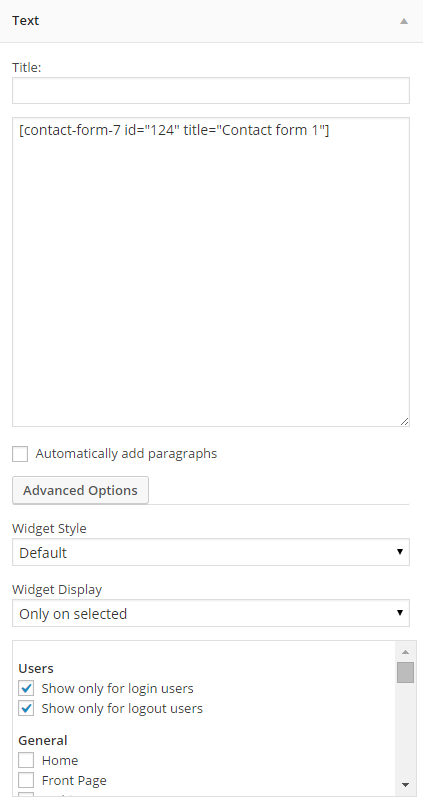Click inside the contact-form-7 shortcode textarea
The image size is (423, 806).
[x=211, y=272]
